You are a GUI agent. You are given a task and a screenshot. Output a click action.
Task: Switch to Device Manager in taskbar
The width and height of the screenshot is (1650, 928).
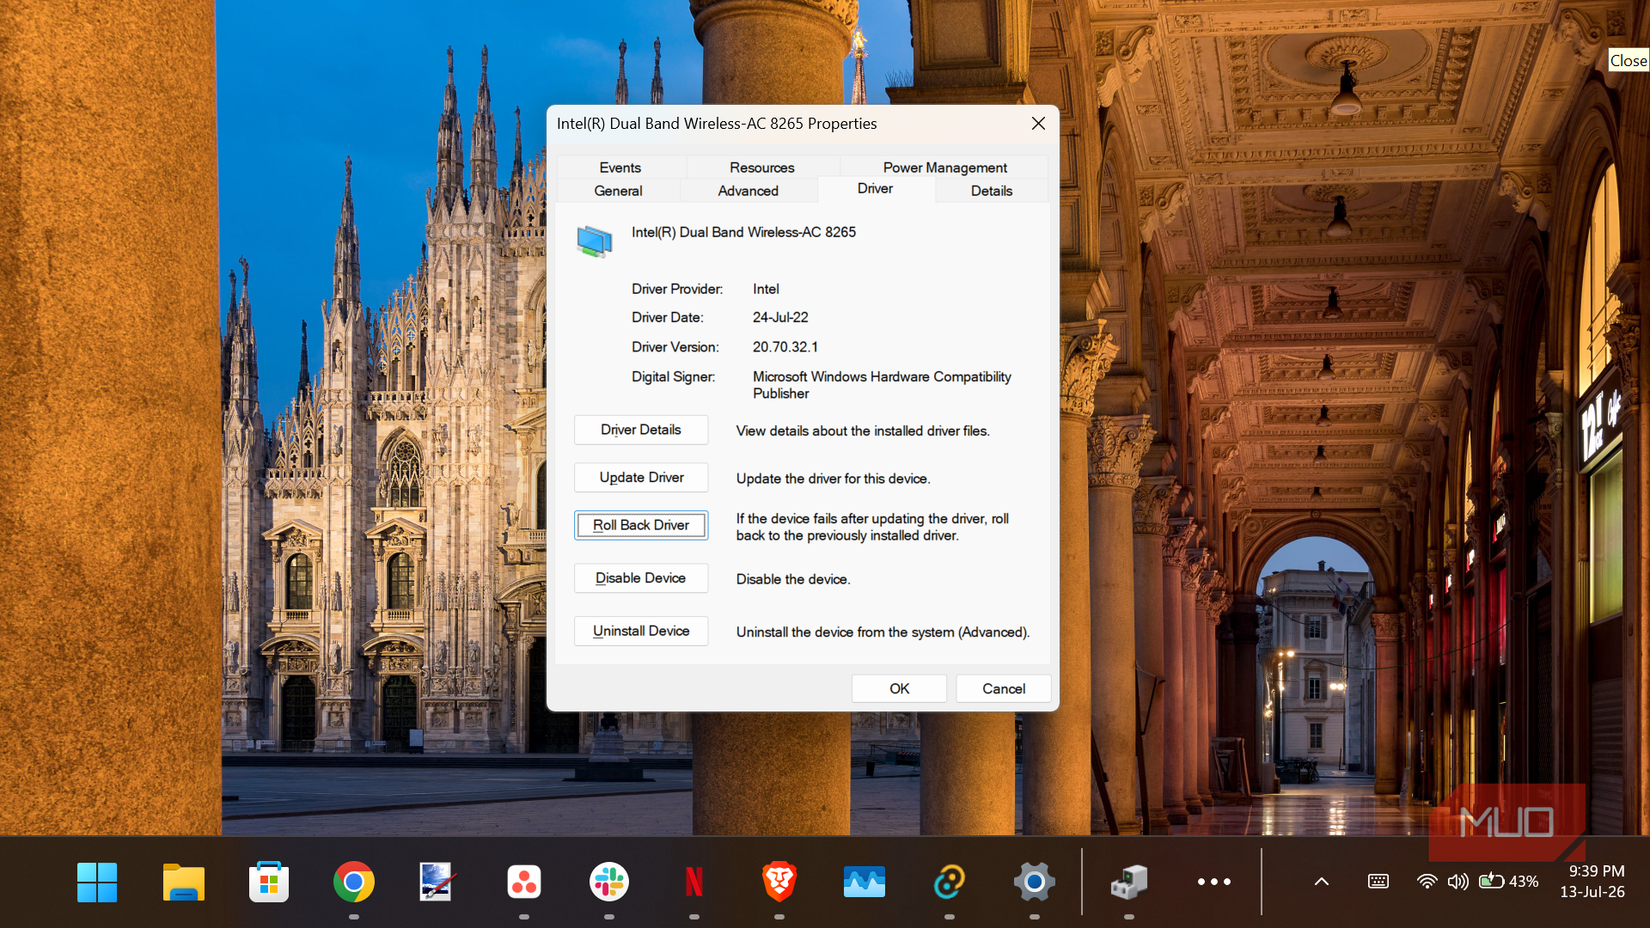pyautogui.click(x=1129, y=882)
